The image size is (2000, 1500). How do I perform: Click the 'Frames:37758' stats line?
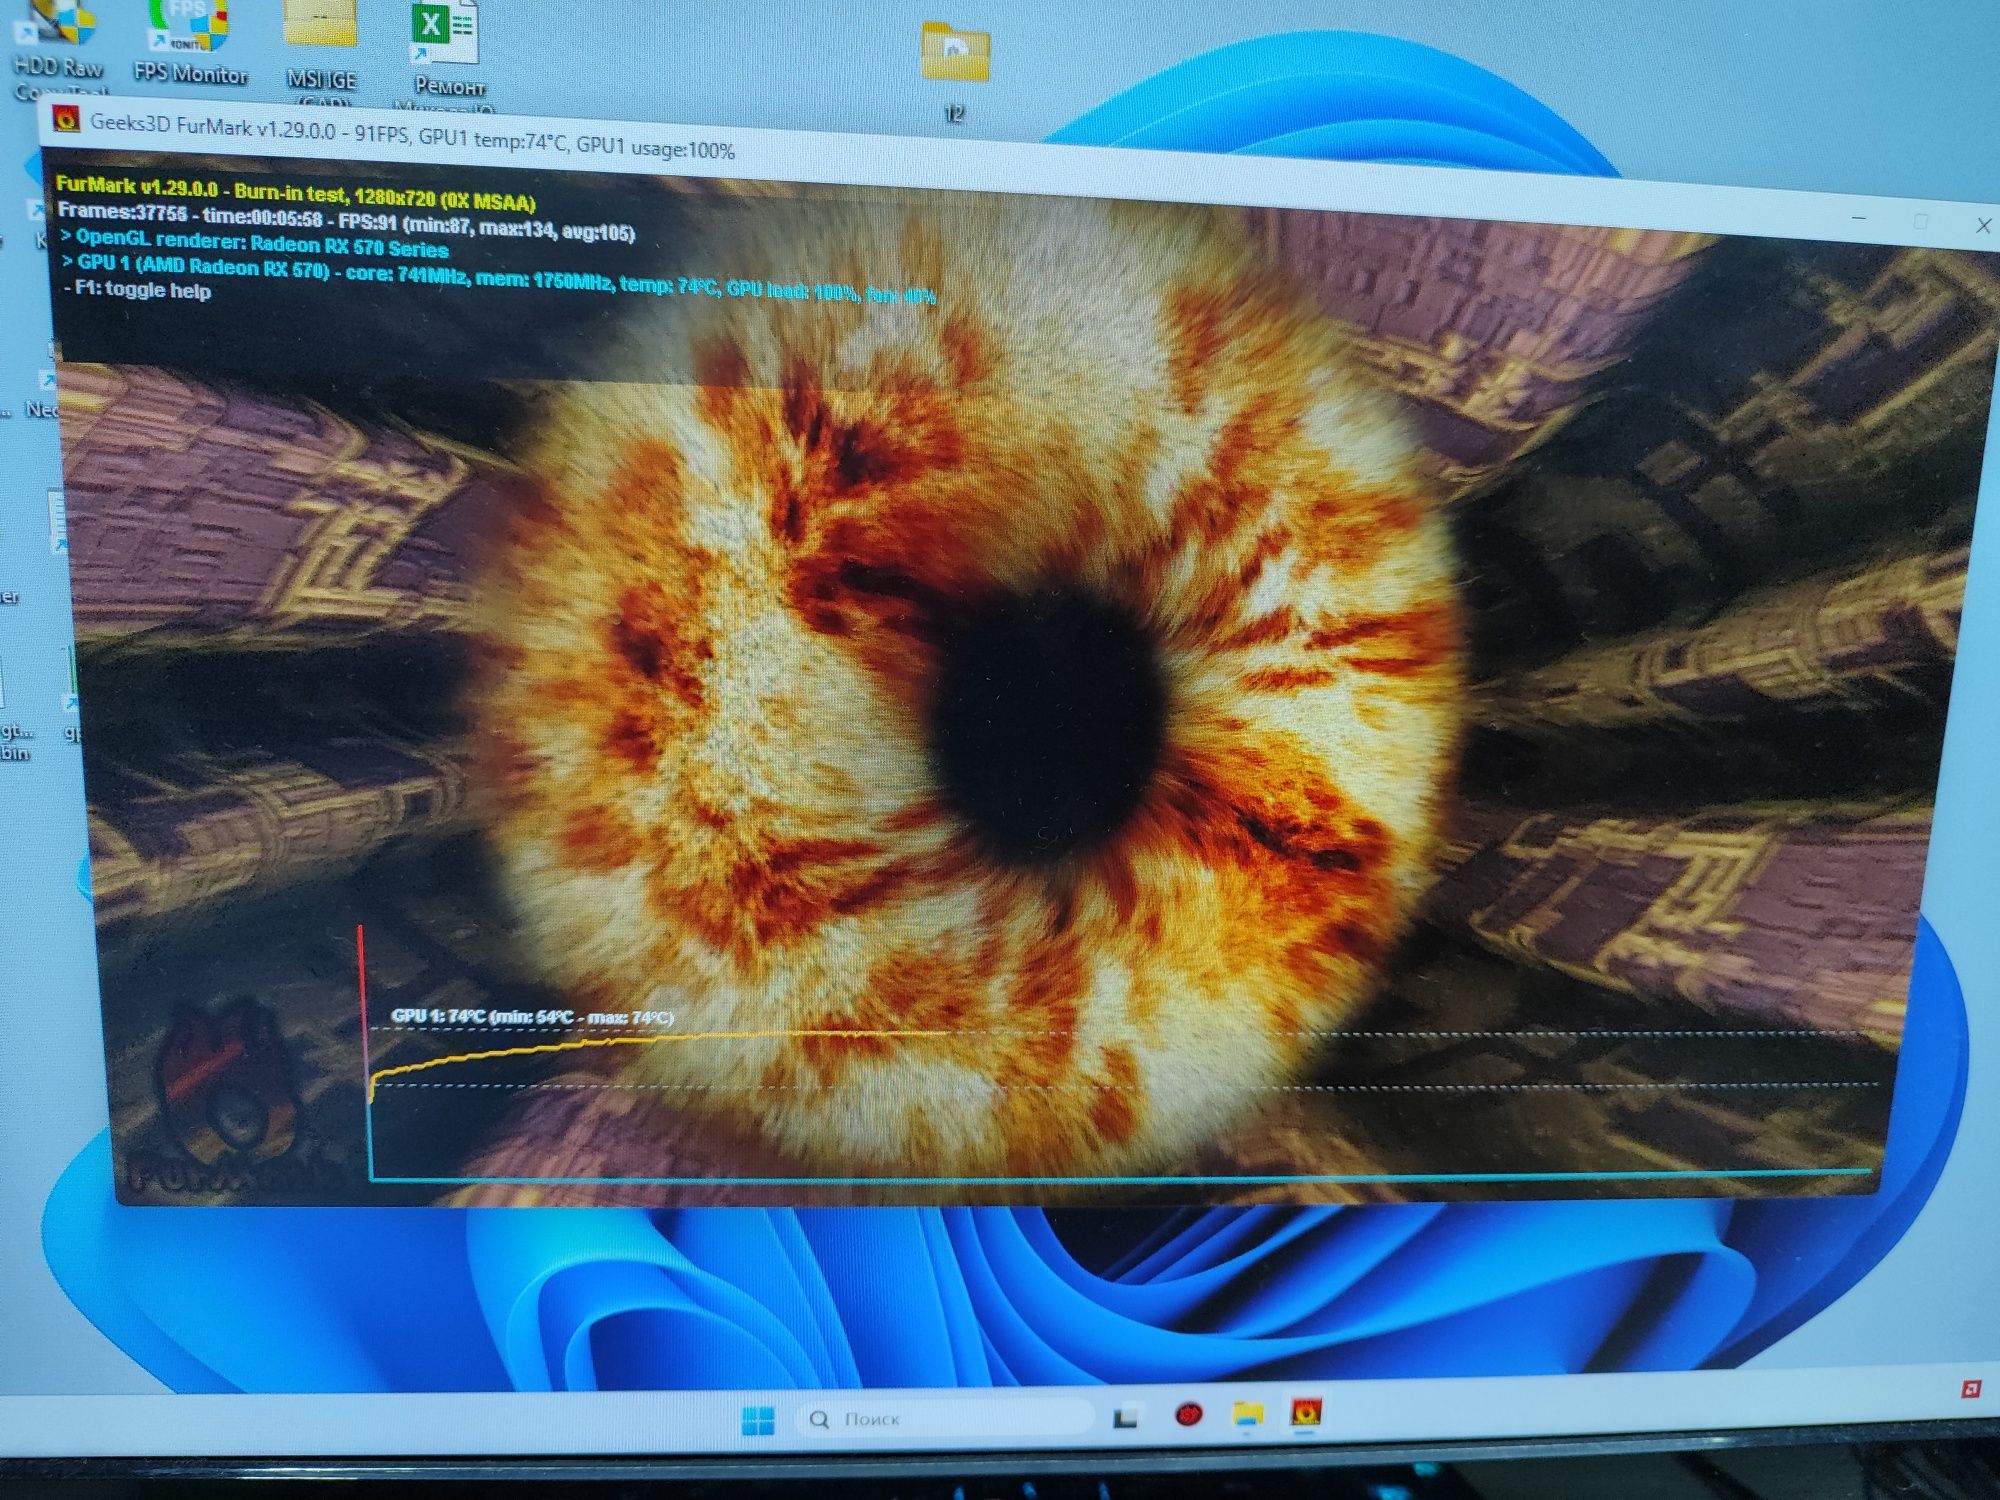coord(346,221)
